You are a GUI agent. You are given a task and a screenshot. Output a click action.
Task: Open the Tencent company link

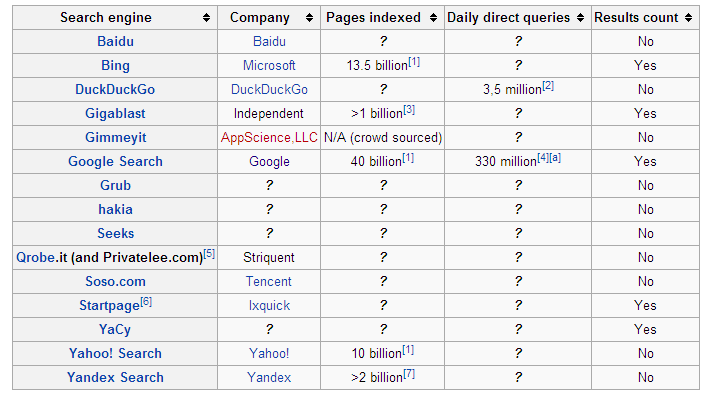pos(269,281)
